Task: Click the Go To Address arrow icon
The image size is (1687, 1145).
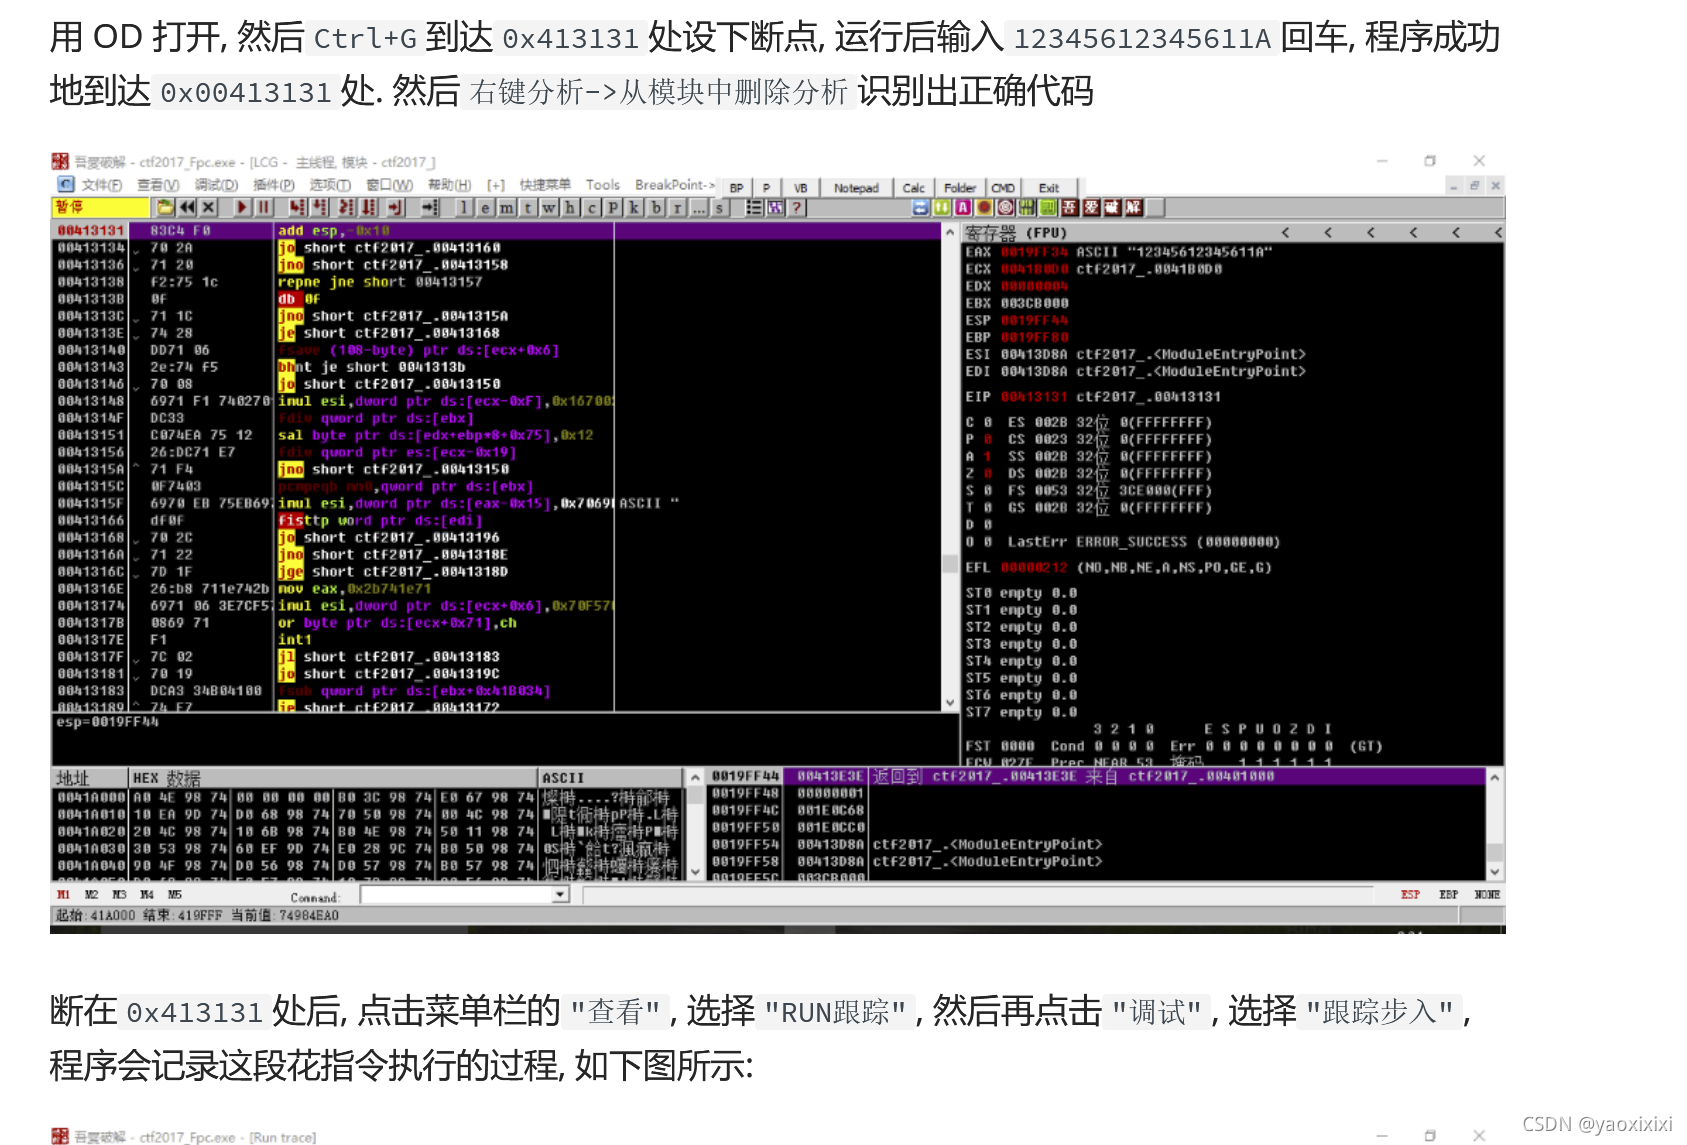Action: [430, 207]
